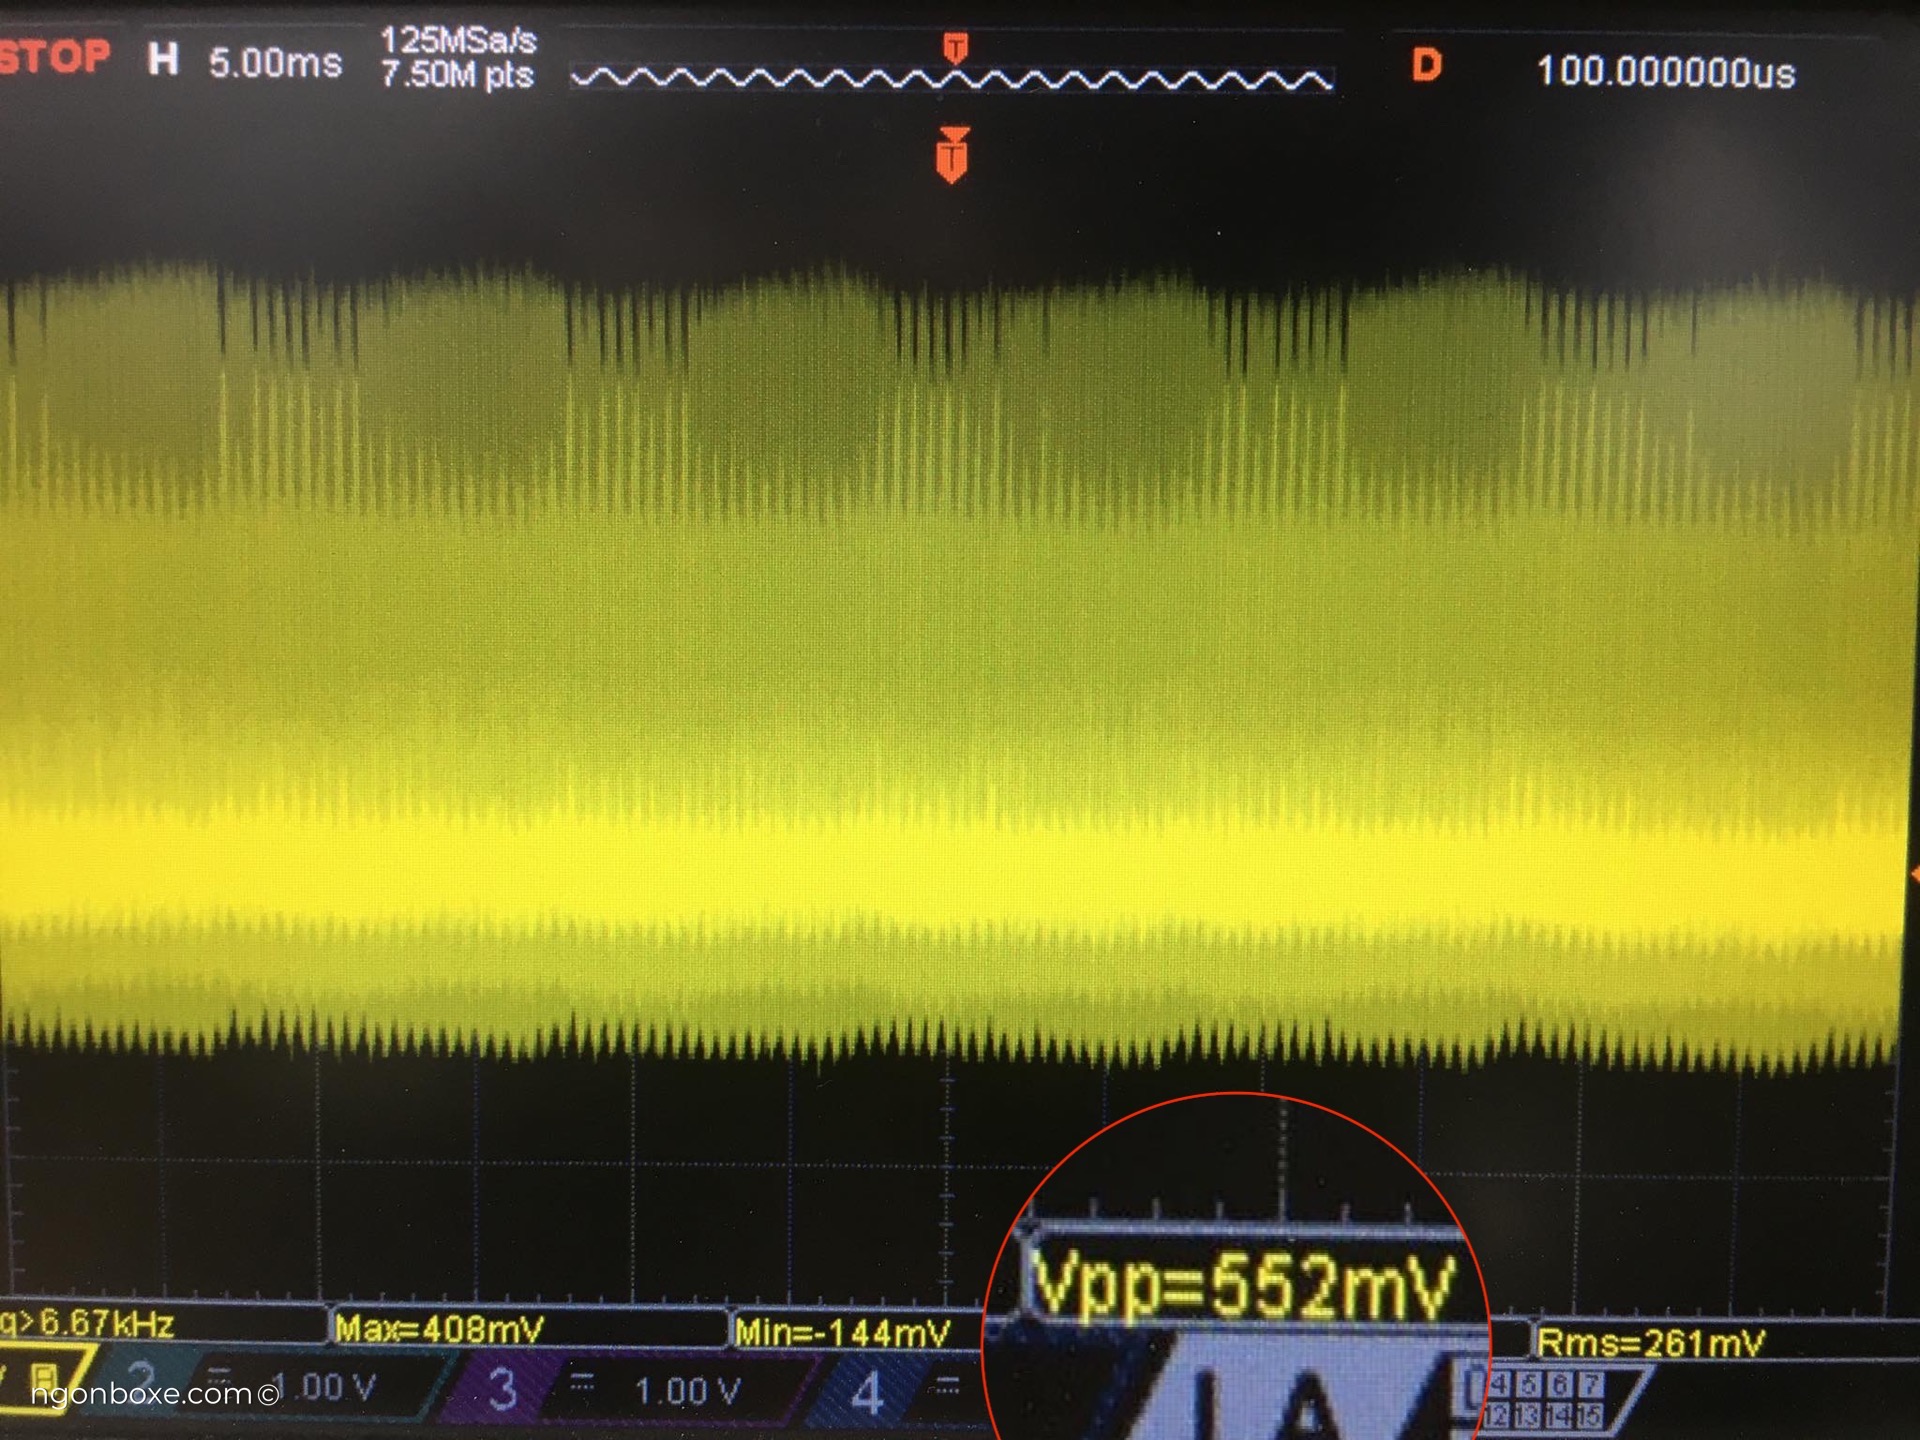Select the Min=-144mV measurement box
The height and width of the screenshot is (1440, 1920).
point(843,1332)
